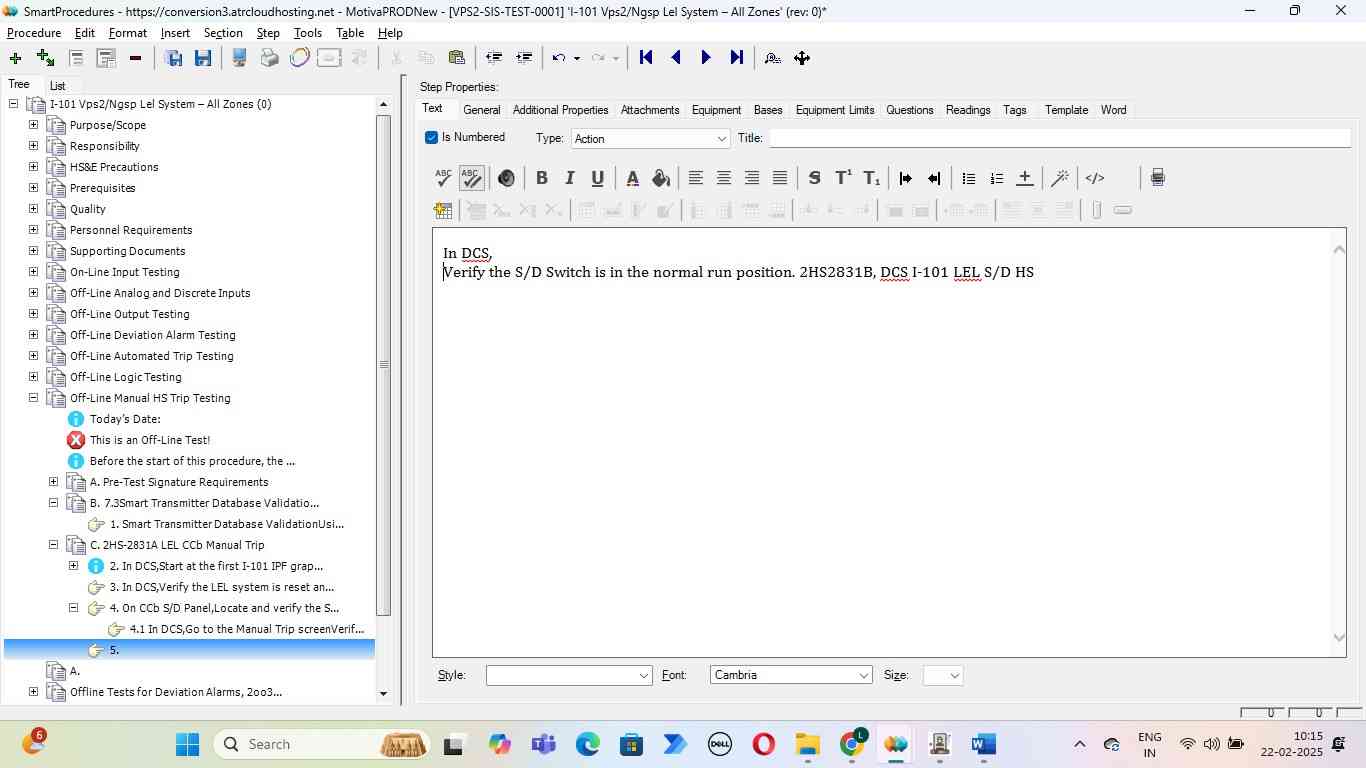Viewport: 1366px width, 768px height.
Task: Insert bulleted list
Action: tap(968, 178)
